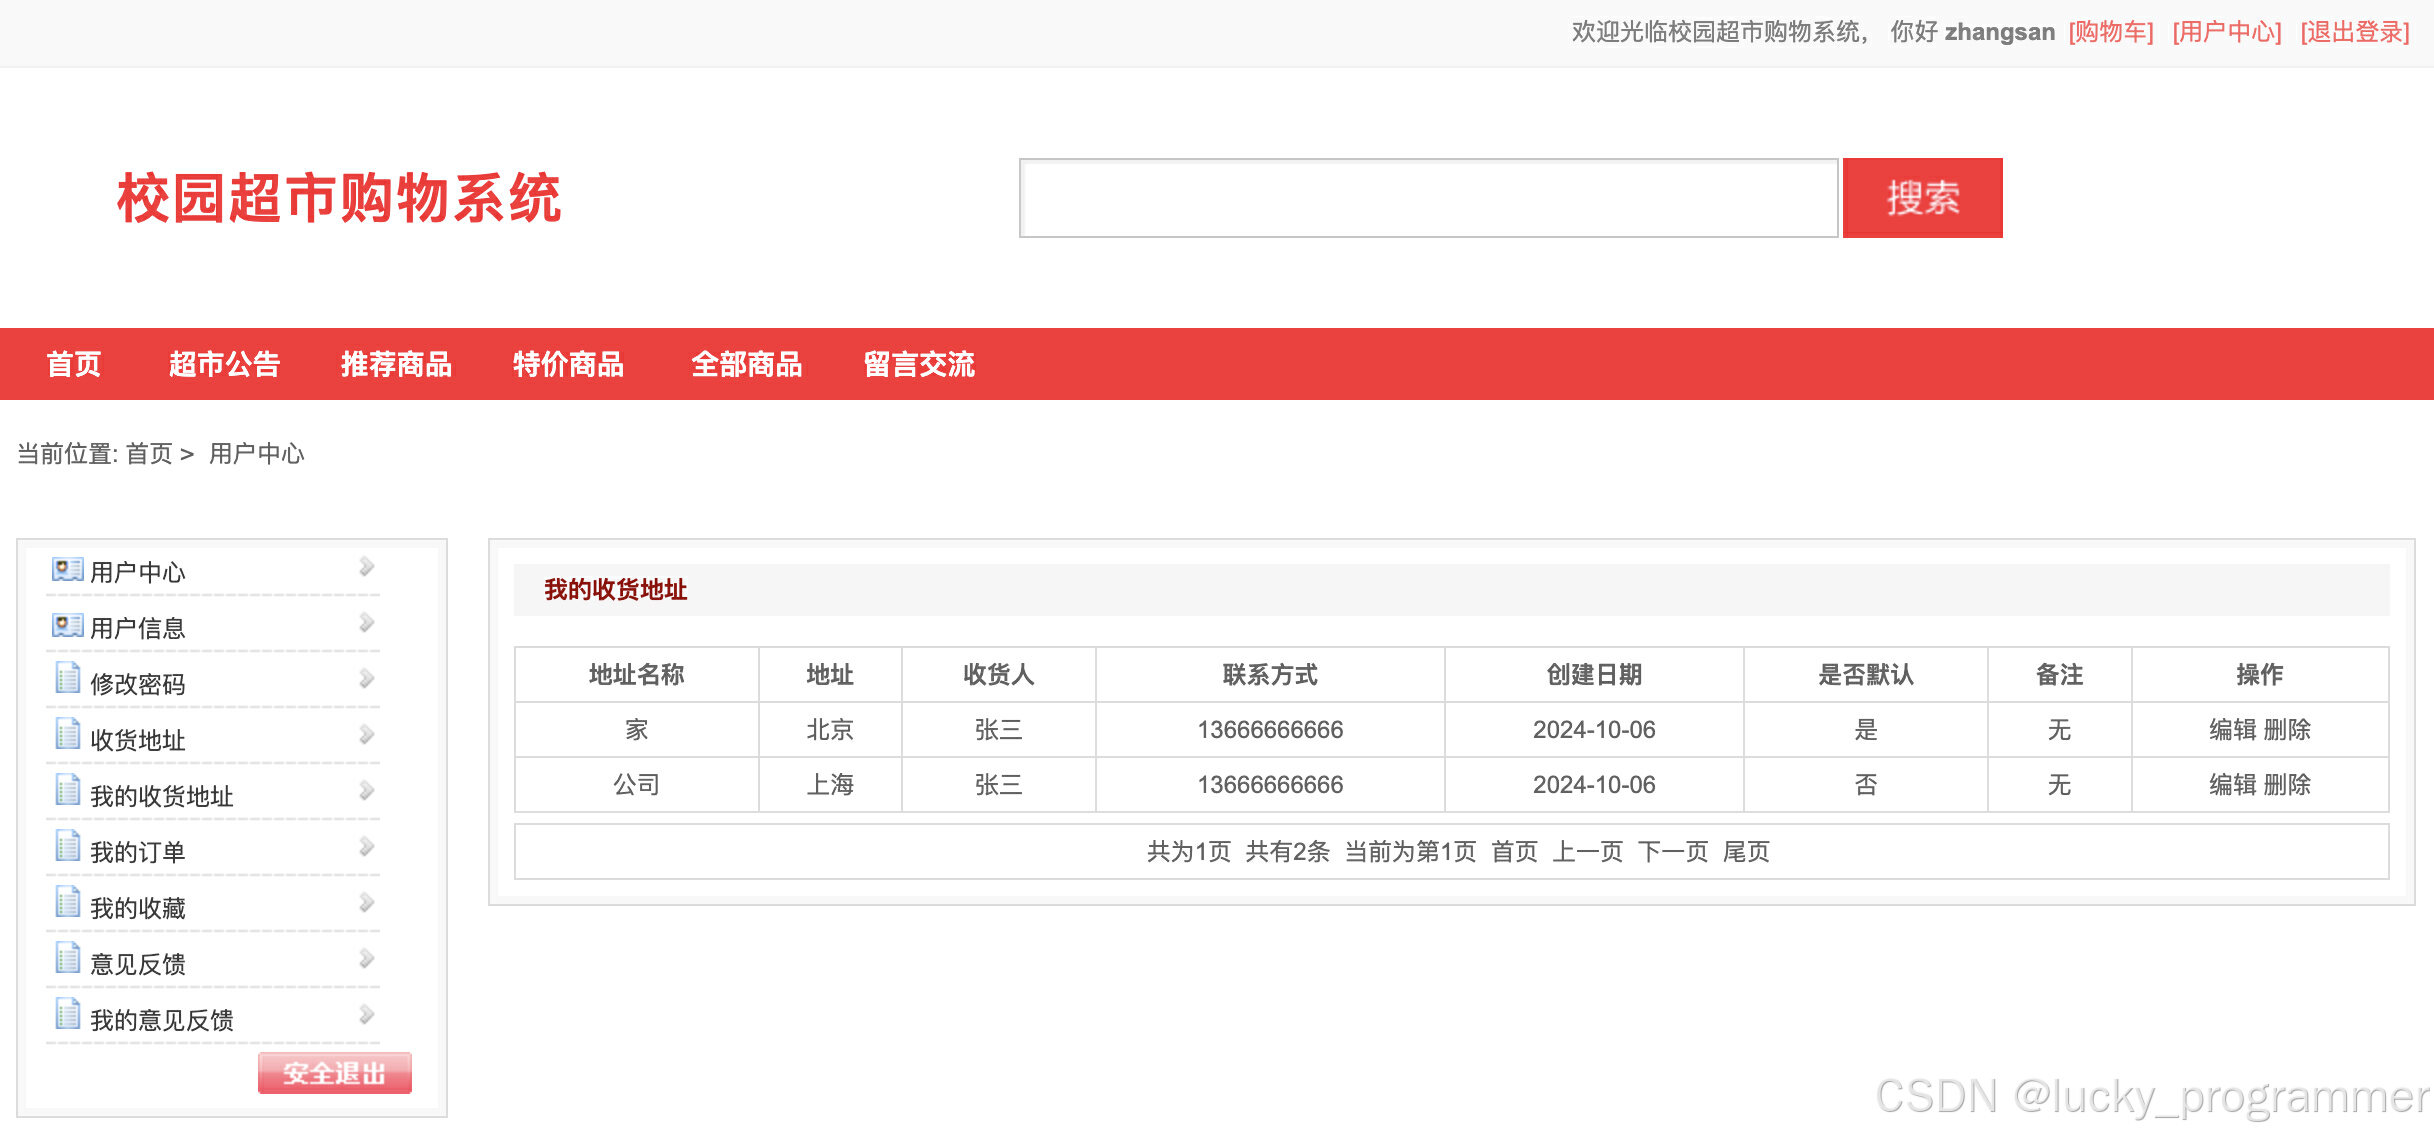Click the ID card icon beside 用户中心
Viewport: 2434px width, 1136px height.
tap(67, 570)
